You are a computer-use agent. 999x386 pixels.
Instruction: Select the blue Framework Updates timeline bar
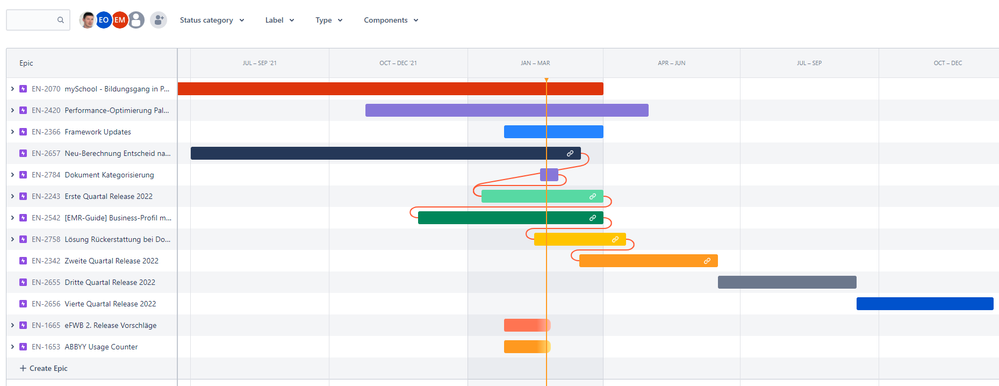pyautogui.click(x=553, y=132)
